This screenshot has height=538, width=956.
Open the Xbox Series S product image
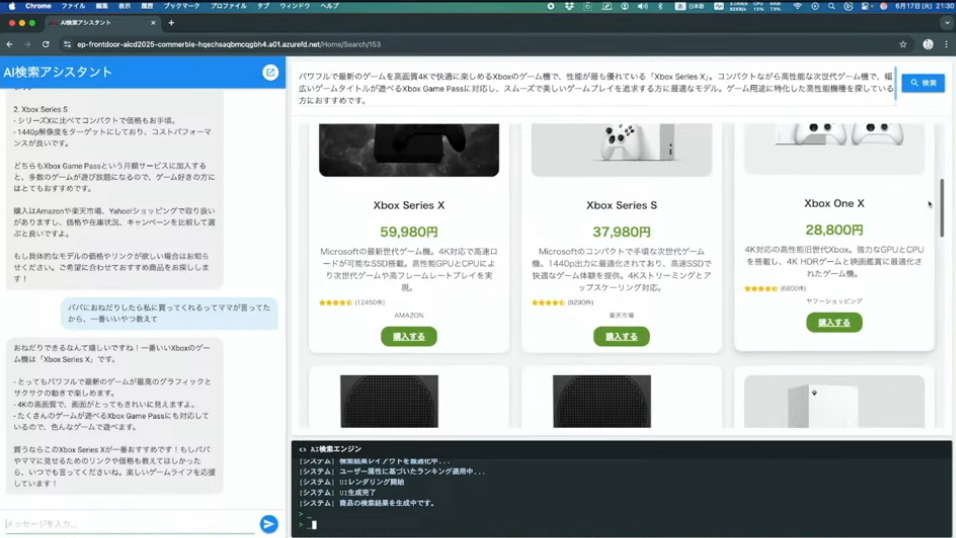[621, 150]
